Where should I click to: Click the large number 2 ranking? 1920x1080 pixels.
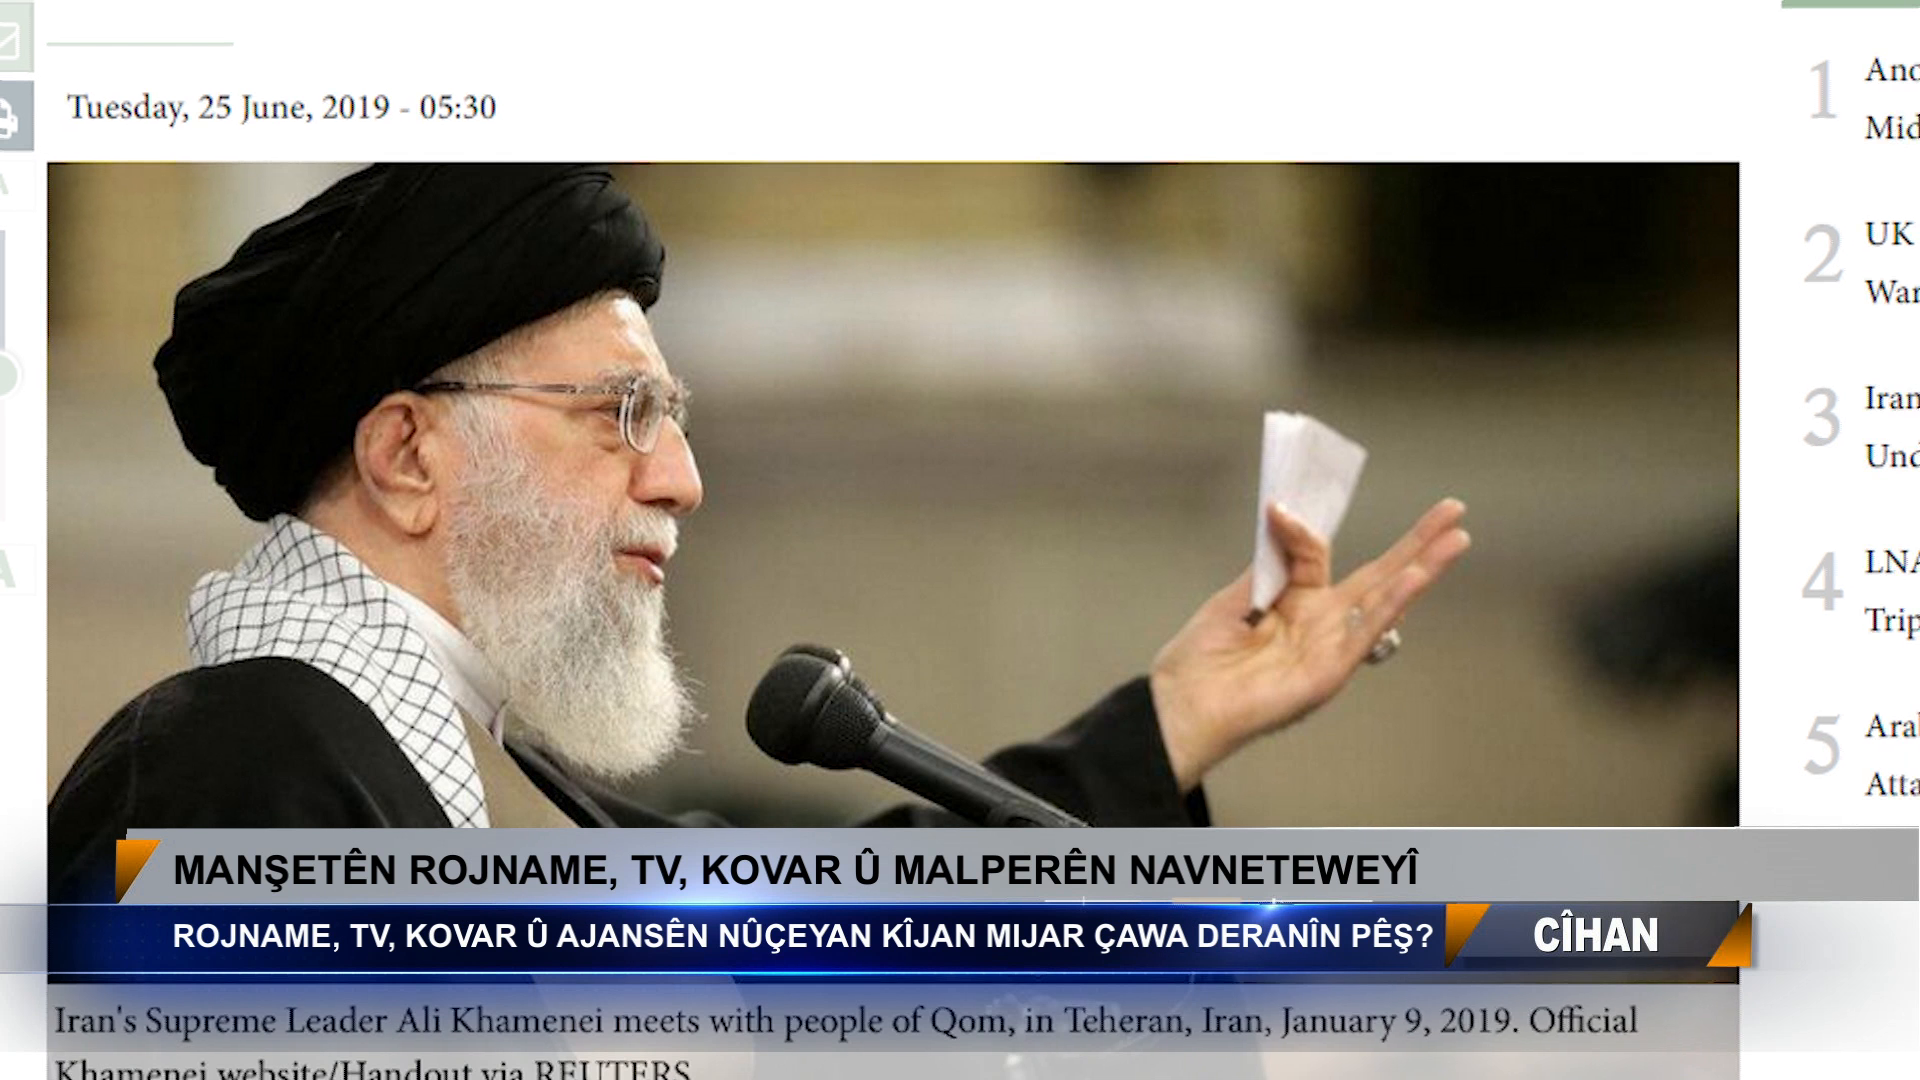tap(1823, 254)
